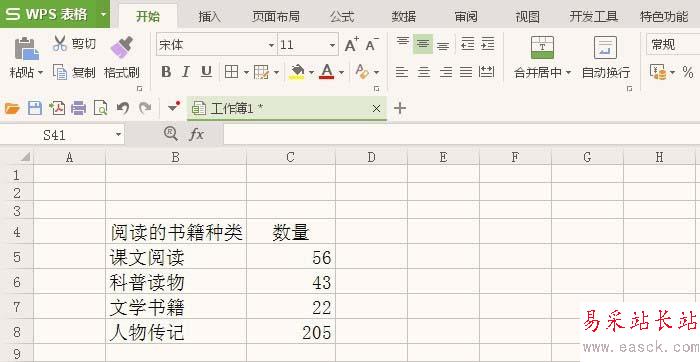Viewport: 700px width, 362px height.
Task: Undo the last action
Action: coord(123,108)
